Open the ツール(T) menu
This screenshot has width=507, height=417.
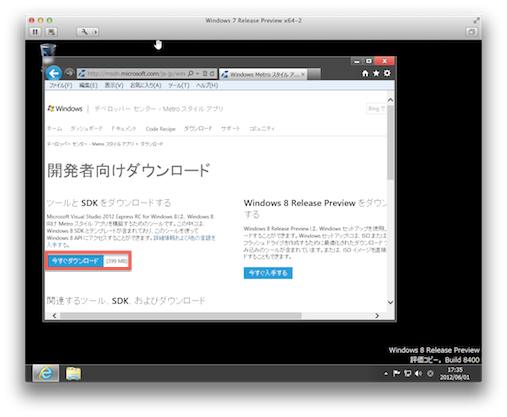point(179,85)
